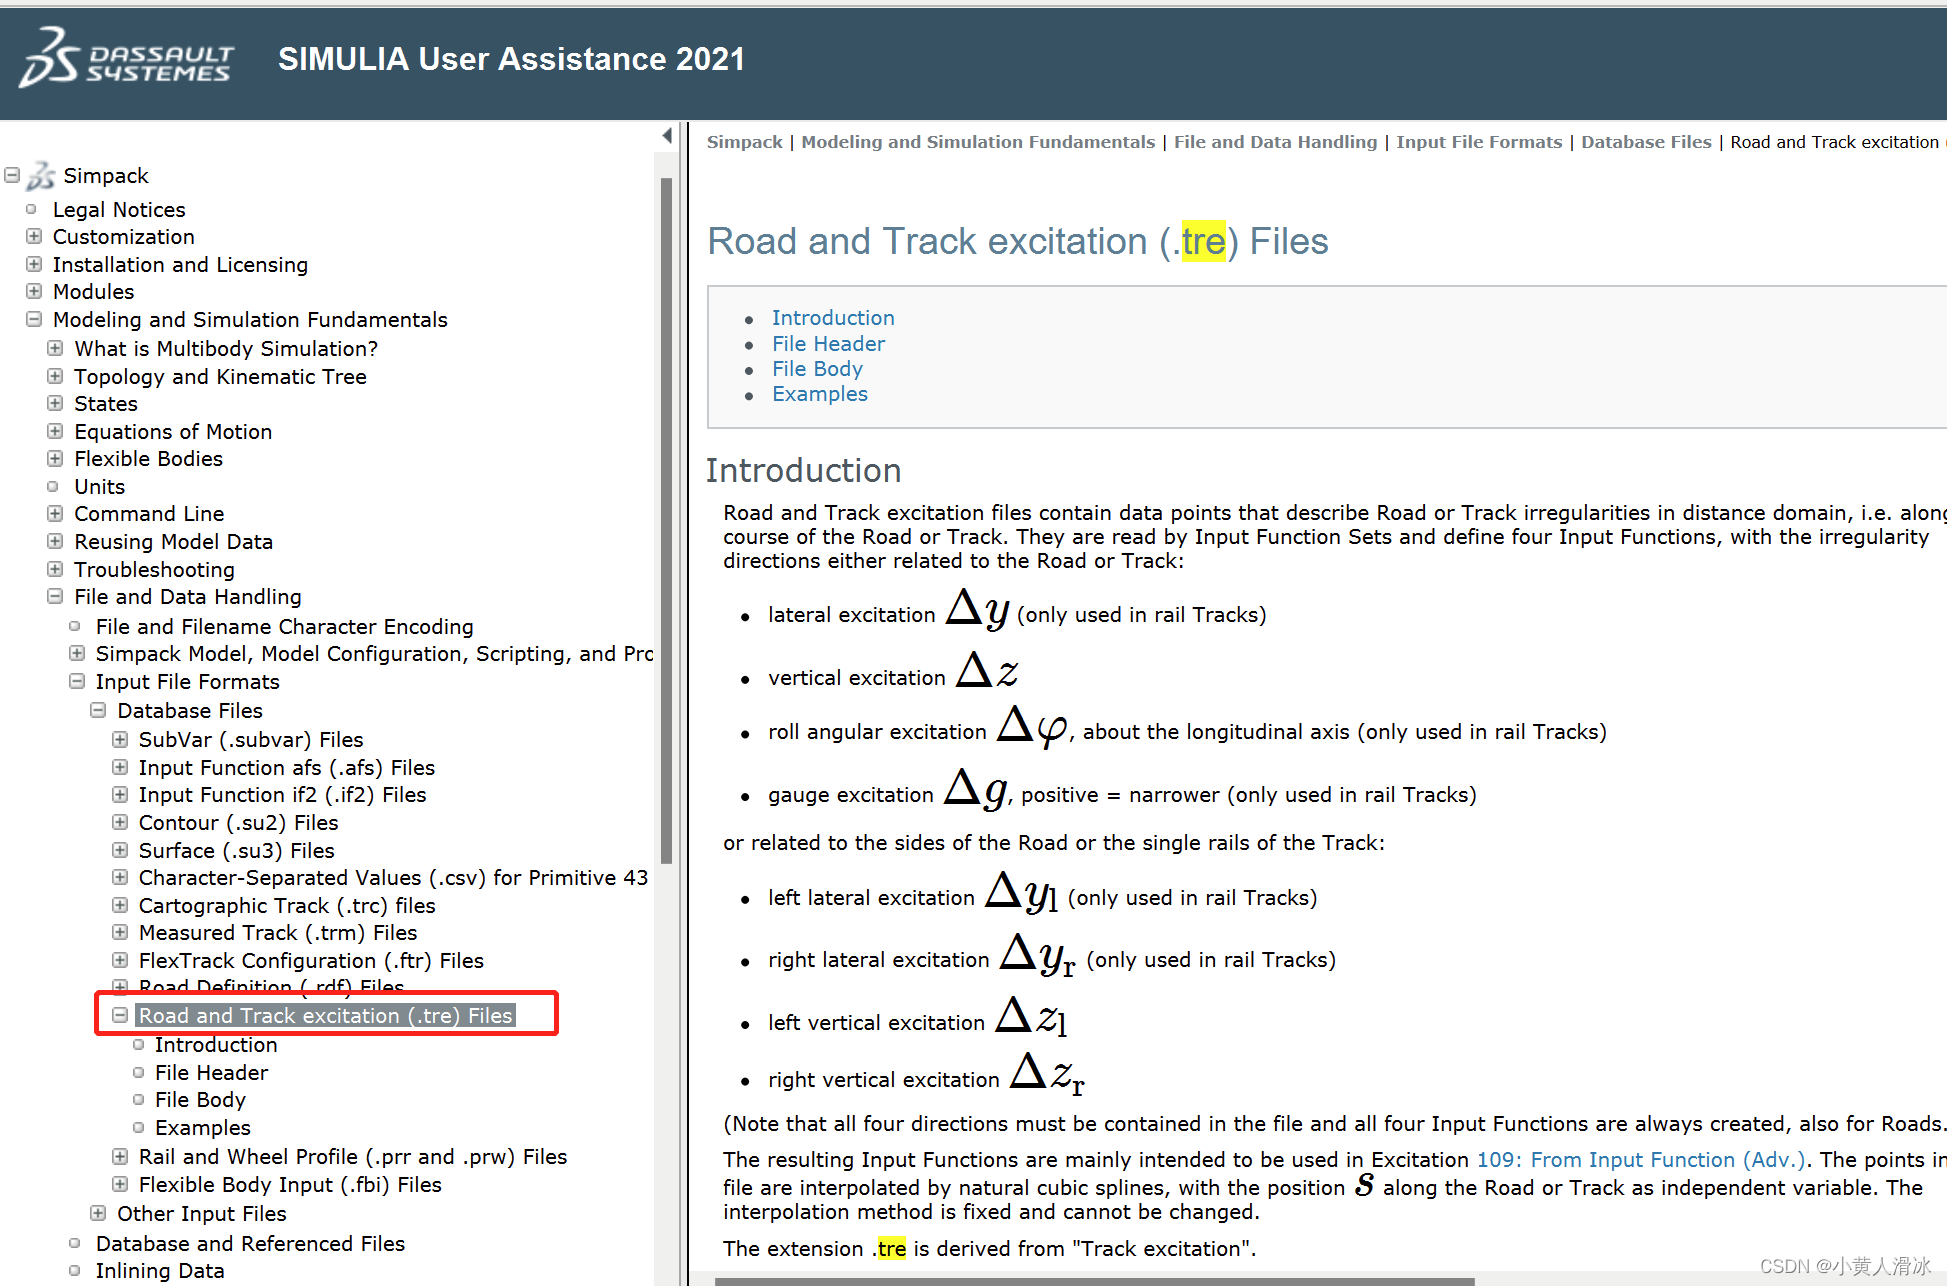1947x1286 pixels.
Task: Click the bullet icon beside Legal Notices
Action: (x=32, y=209)
